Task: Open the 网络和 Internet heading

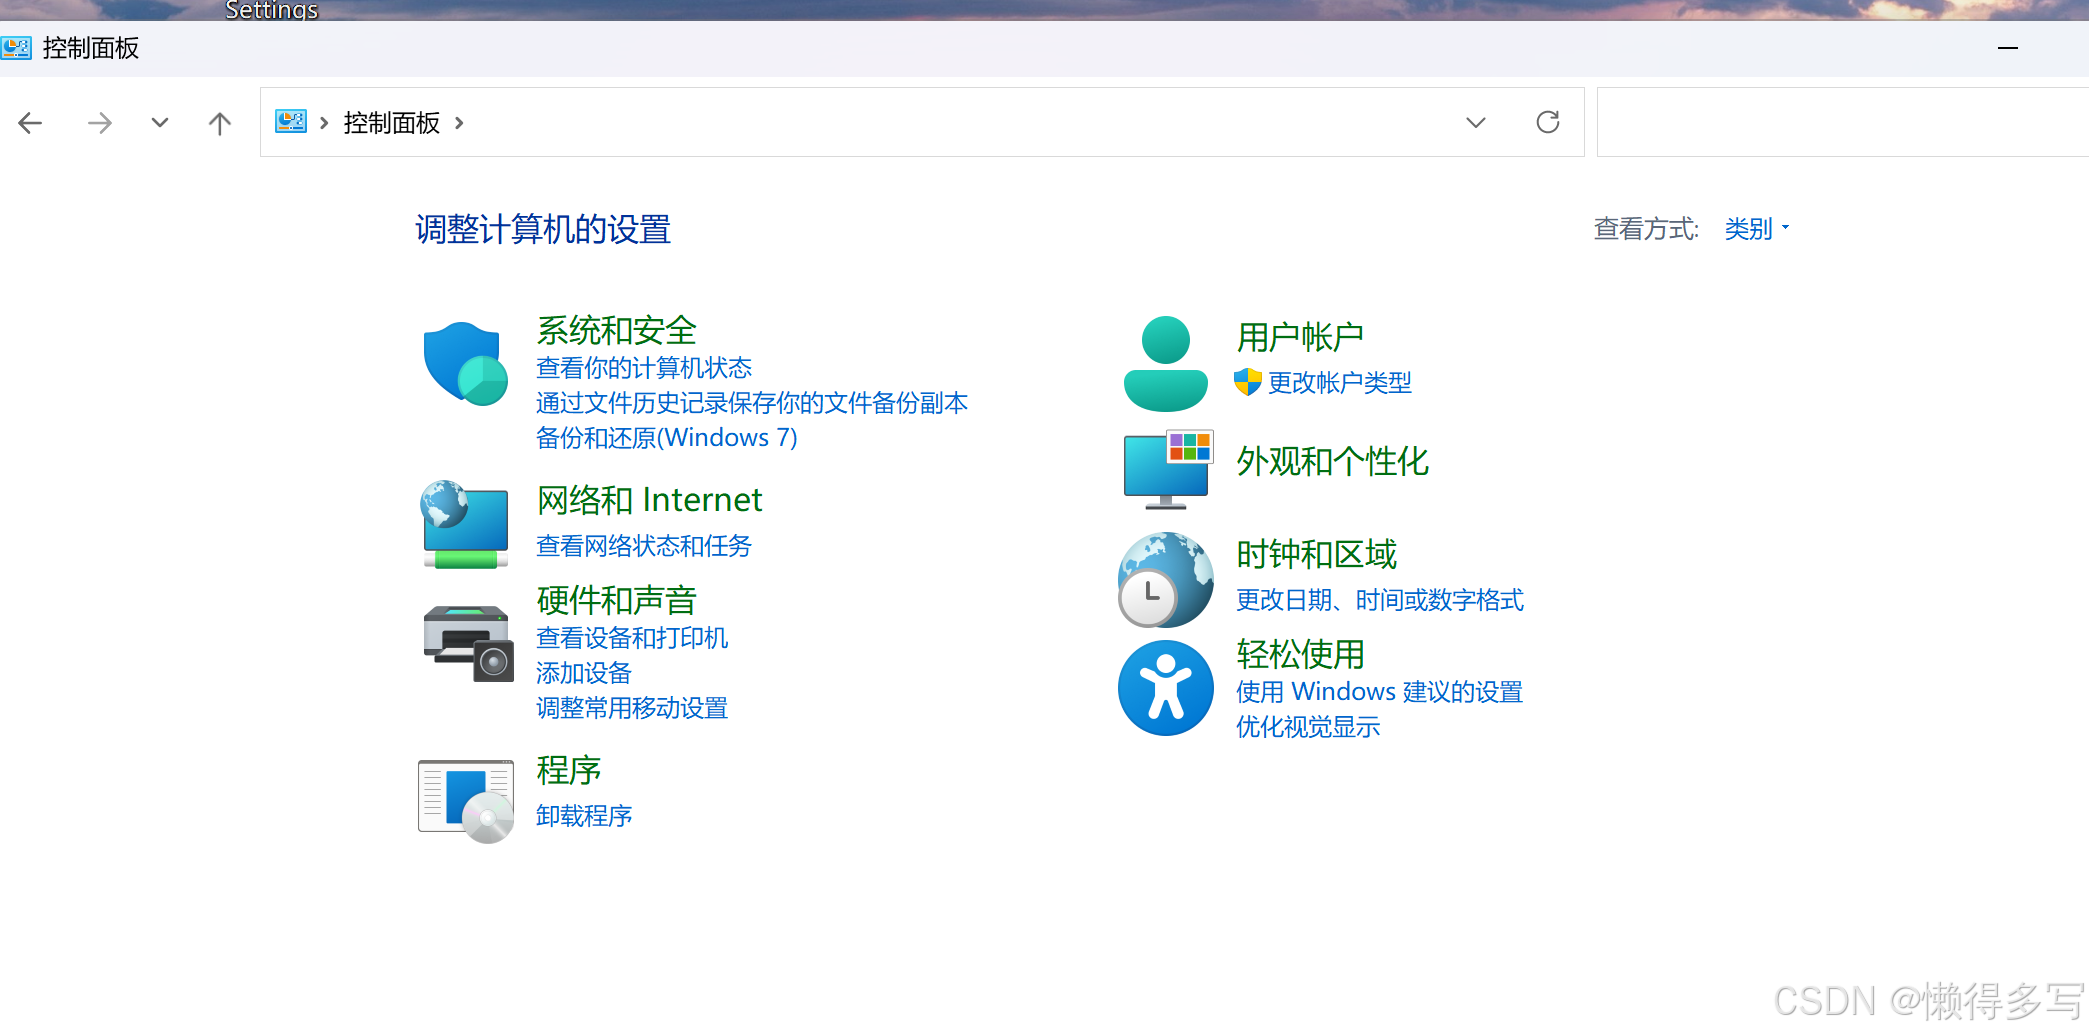Action: click(650, 499)
